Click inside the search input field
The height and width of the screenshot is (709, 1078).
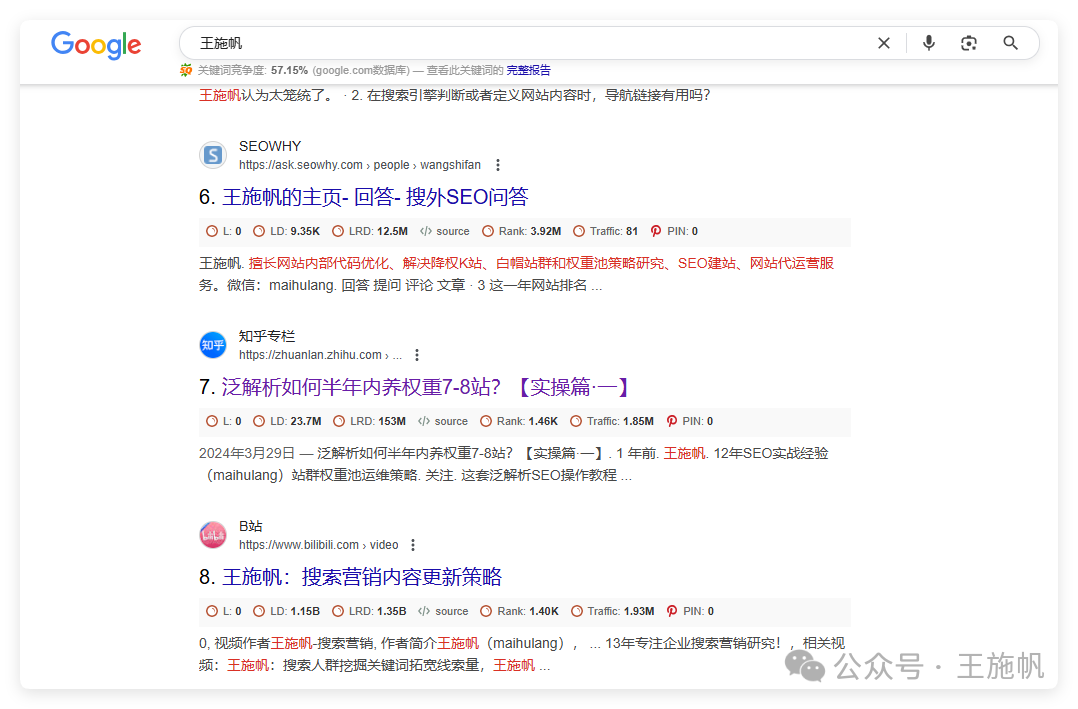[x=500, y=43]
